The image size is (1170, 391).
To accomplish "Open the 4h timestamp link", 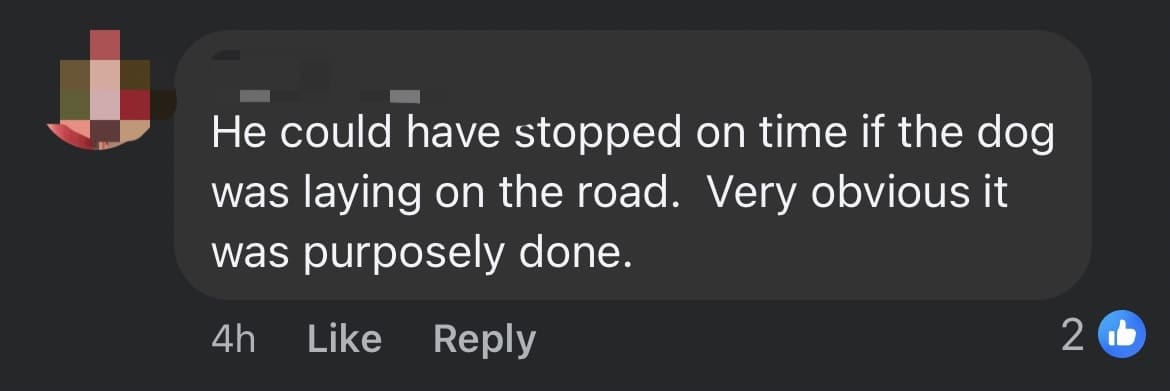I will 233,339.
